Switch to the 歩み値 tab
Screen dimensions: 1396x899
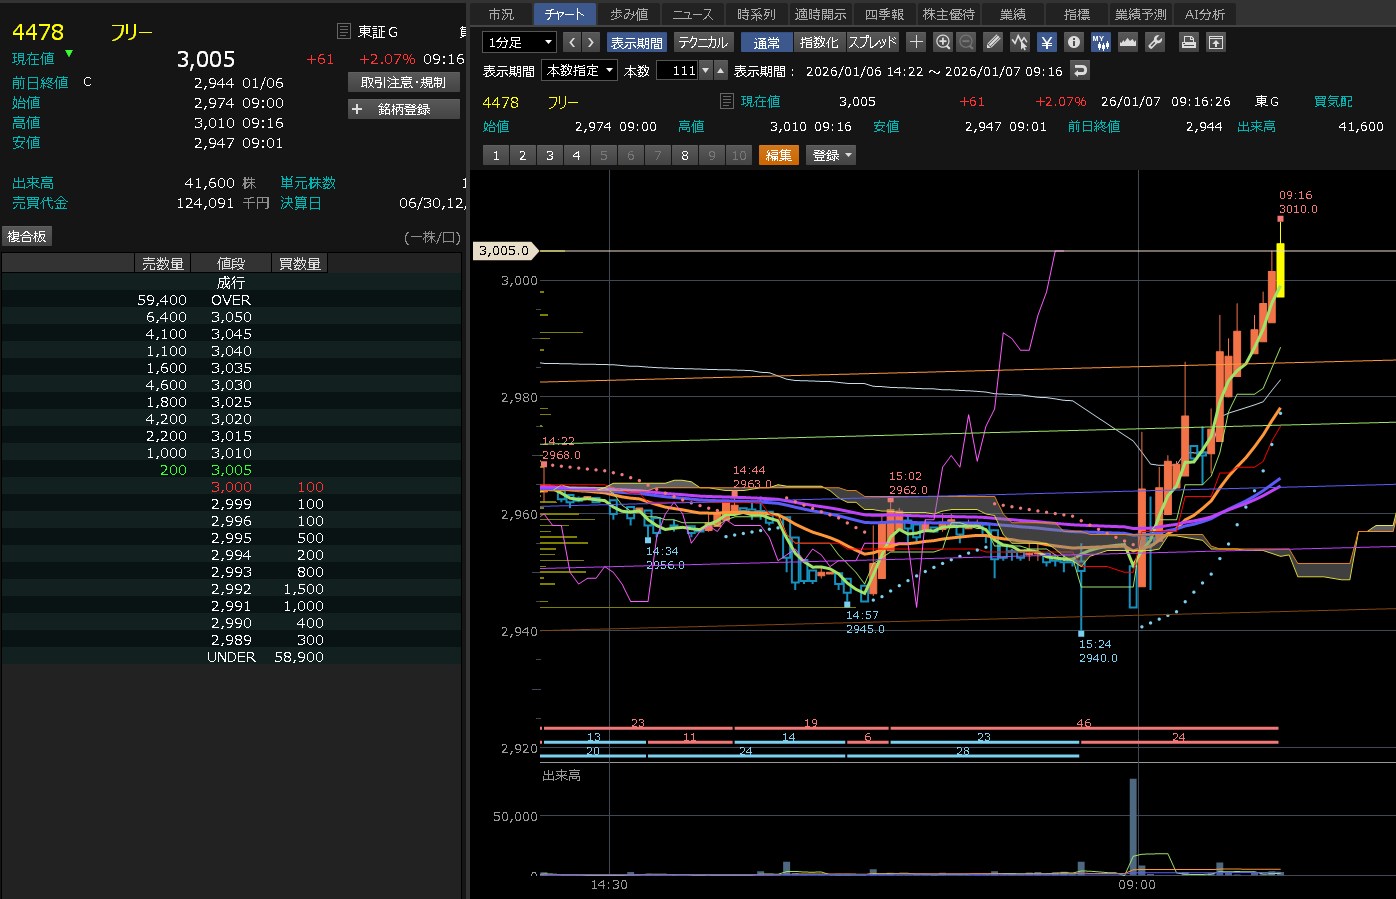point(629,14)
